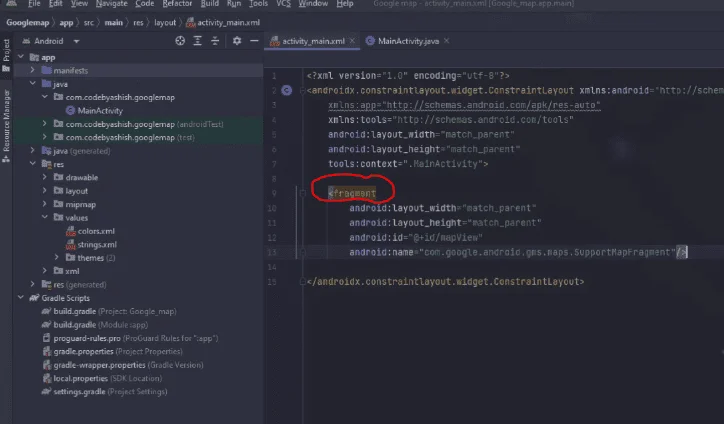Open the Tools menu
Screen dimensions: 724x424
(x=258, y=4)
